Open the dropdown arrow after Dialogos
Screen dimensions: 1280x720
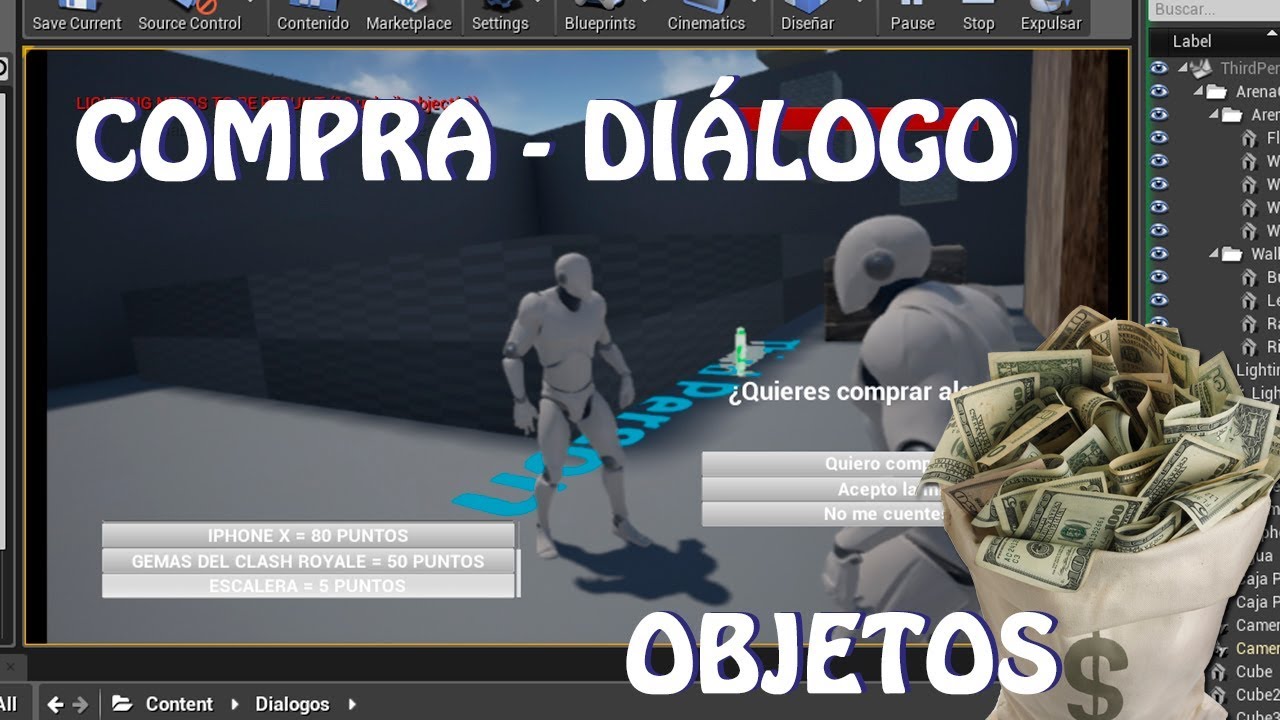[x=352, y=704]
